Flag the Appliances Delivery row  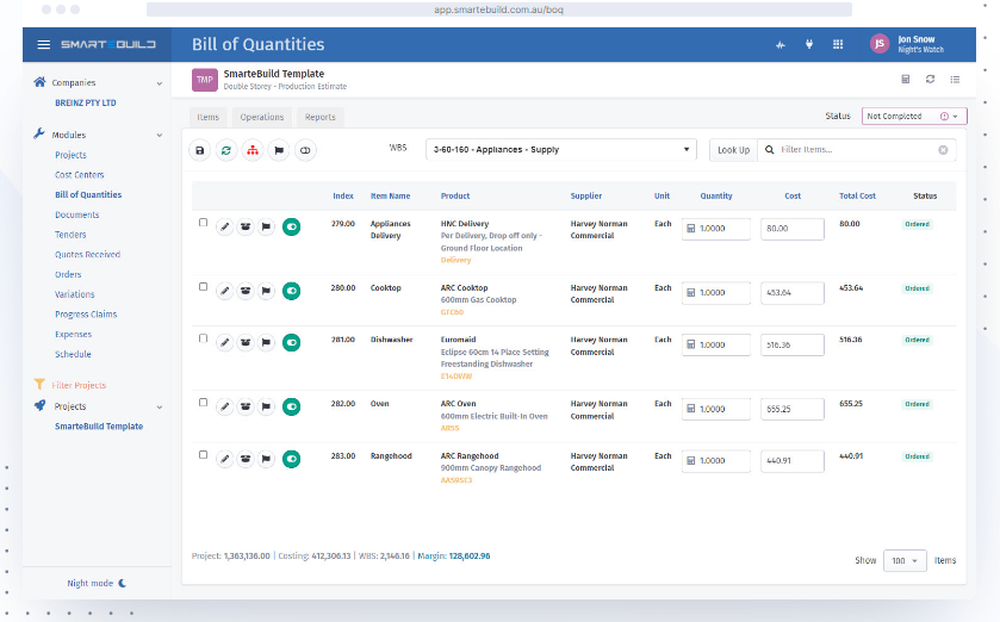tap(266, 226)
